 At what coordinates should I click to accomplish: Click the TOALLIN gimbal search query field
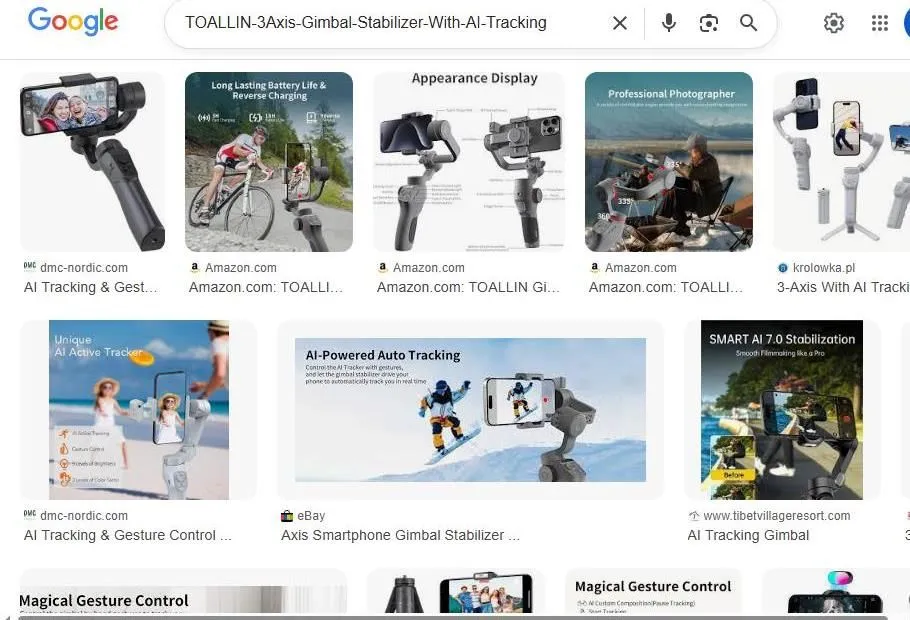(366, 23)
